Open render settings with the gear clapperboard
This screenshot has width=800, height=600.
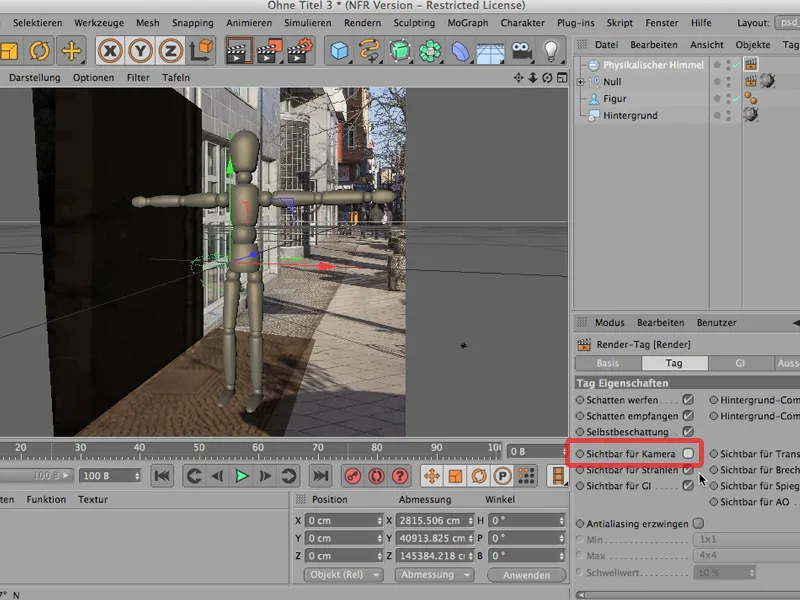[x=300, y=51]
